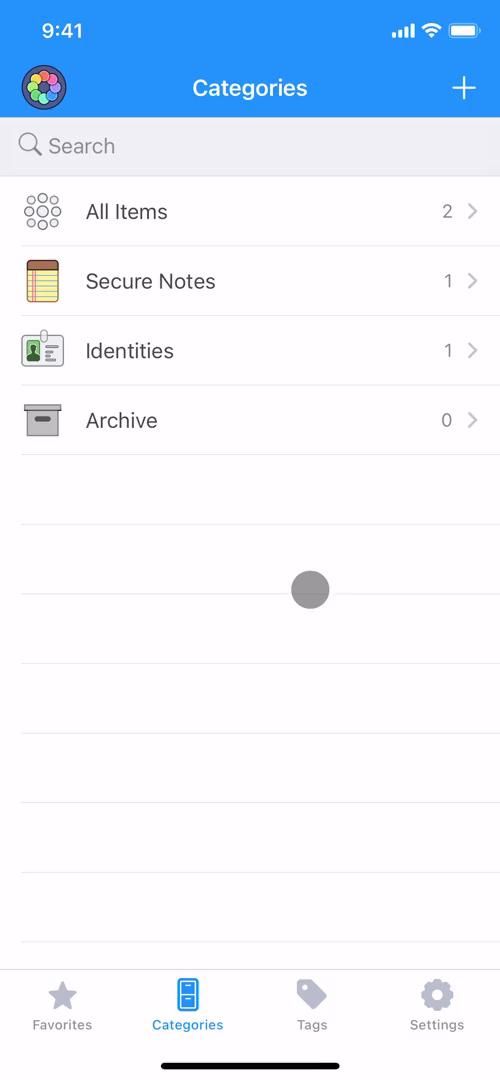Focus the Search input field
Image resolution: width=500 pixels, height=1080 pixels.
(250, 146)
